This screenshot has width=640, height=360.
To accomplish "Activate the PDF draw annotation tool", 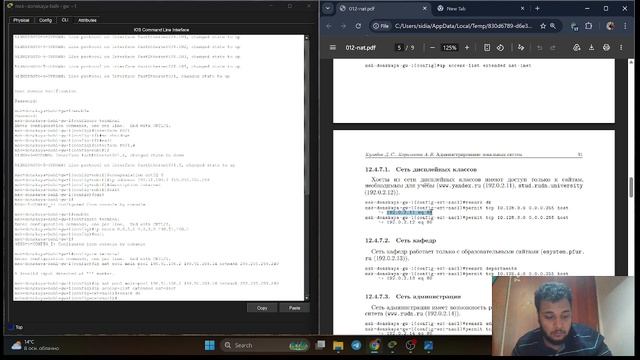I will point(521,48).
